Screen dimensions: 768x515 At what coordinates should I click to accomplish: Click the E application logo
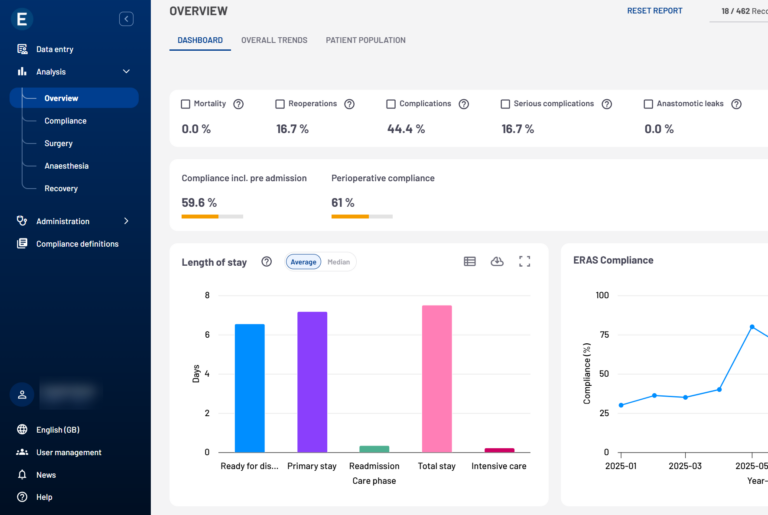pyautogui.click(x=22, y=19)
